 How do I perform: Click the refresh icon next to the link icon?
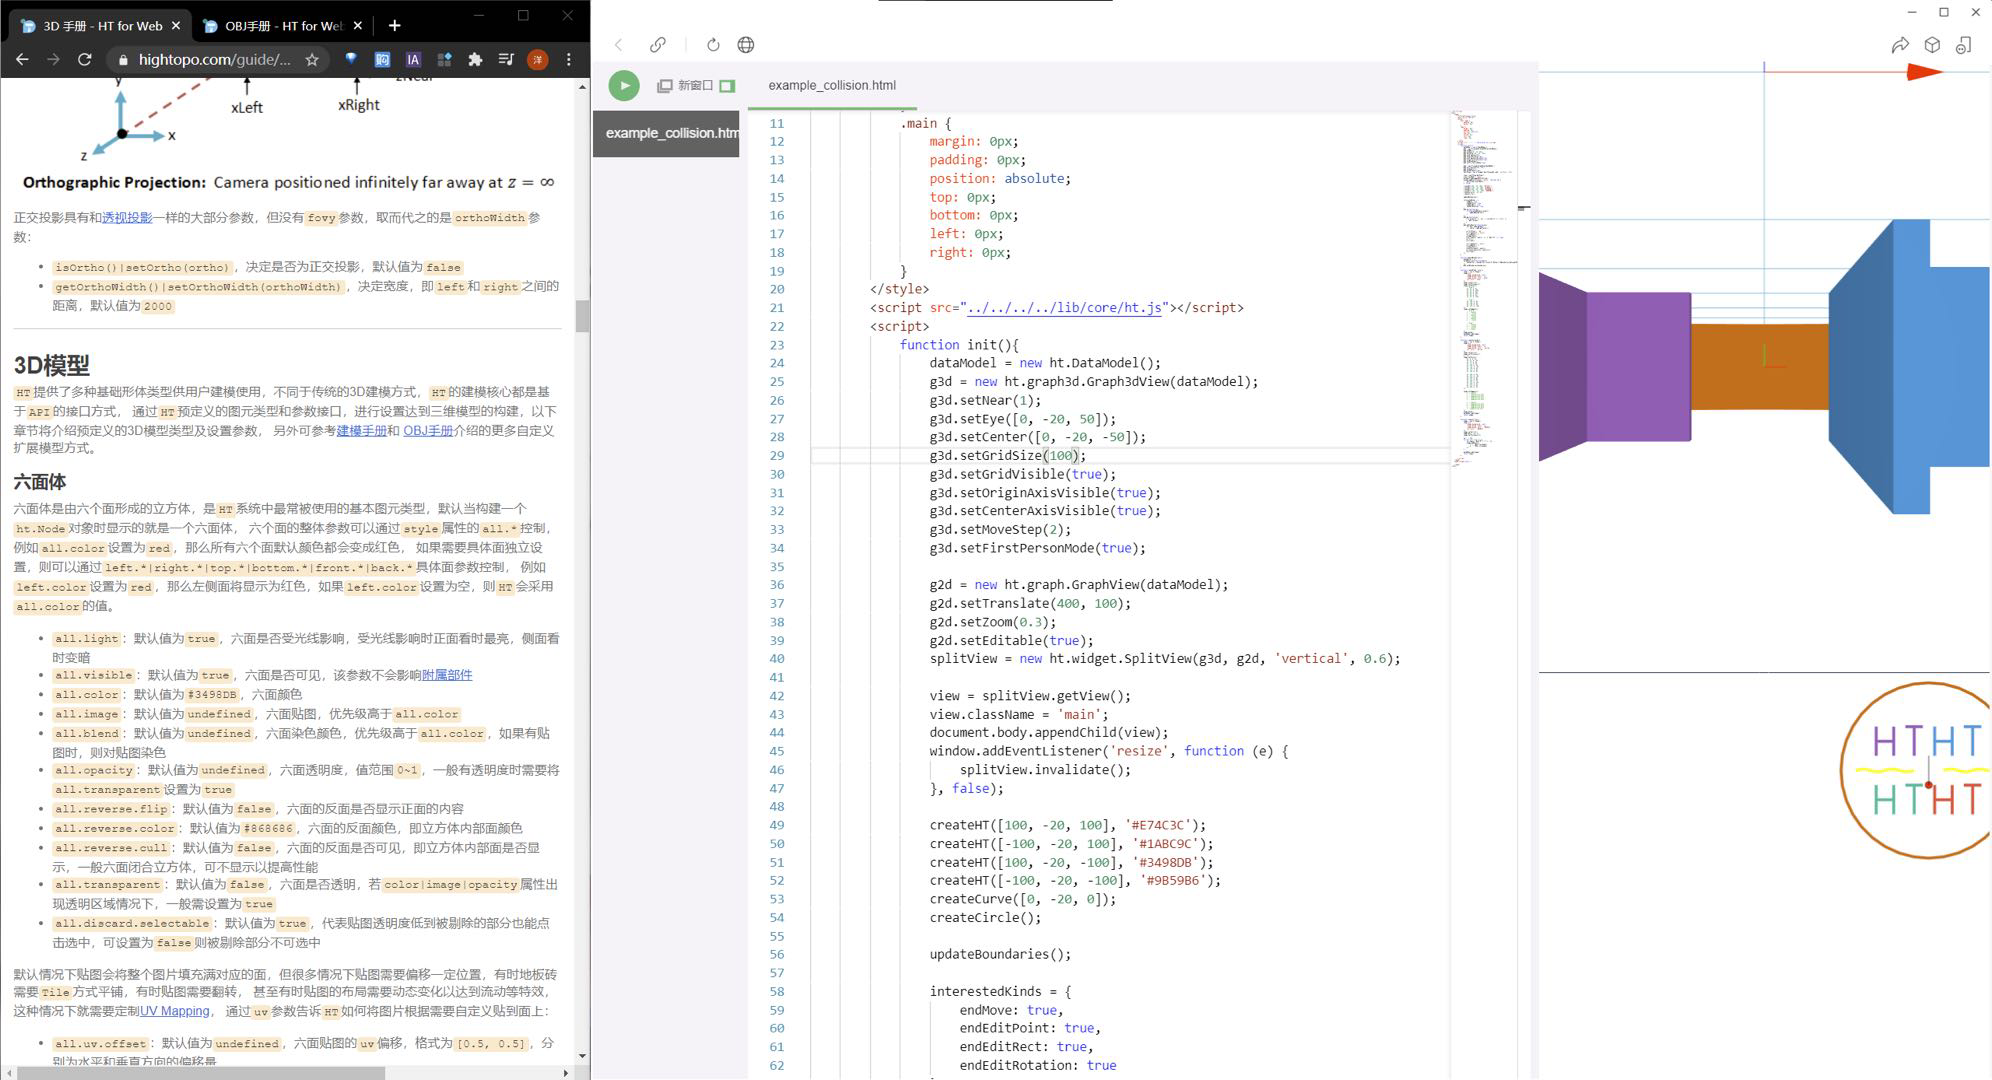tap(713, 45)
